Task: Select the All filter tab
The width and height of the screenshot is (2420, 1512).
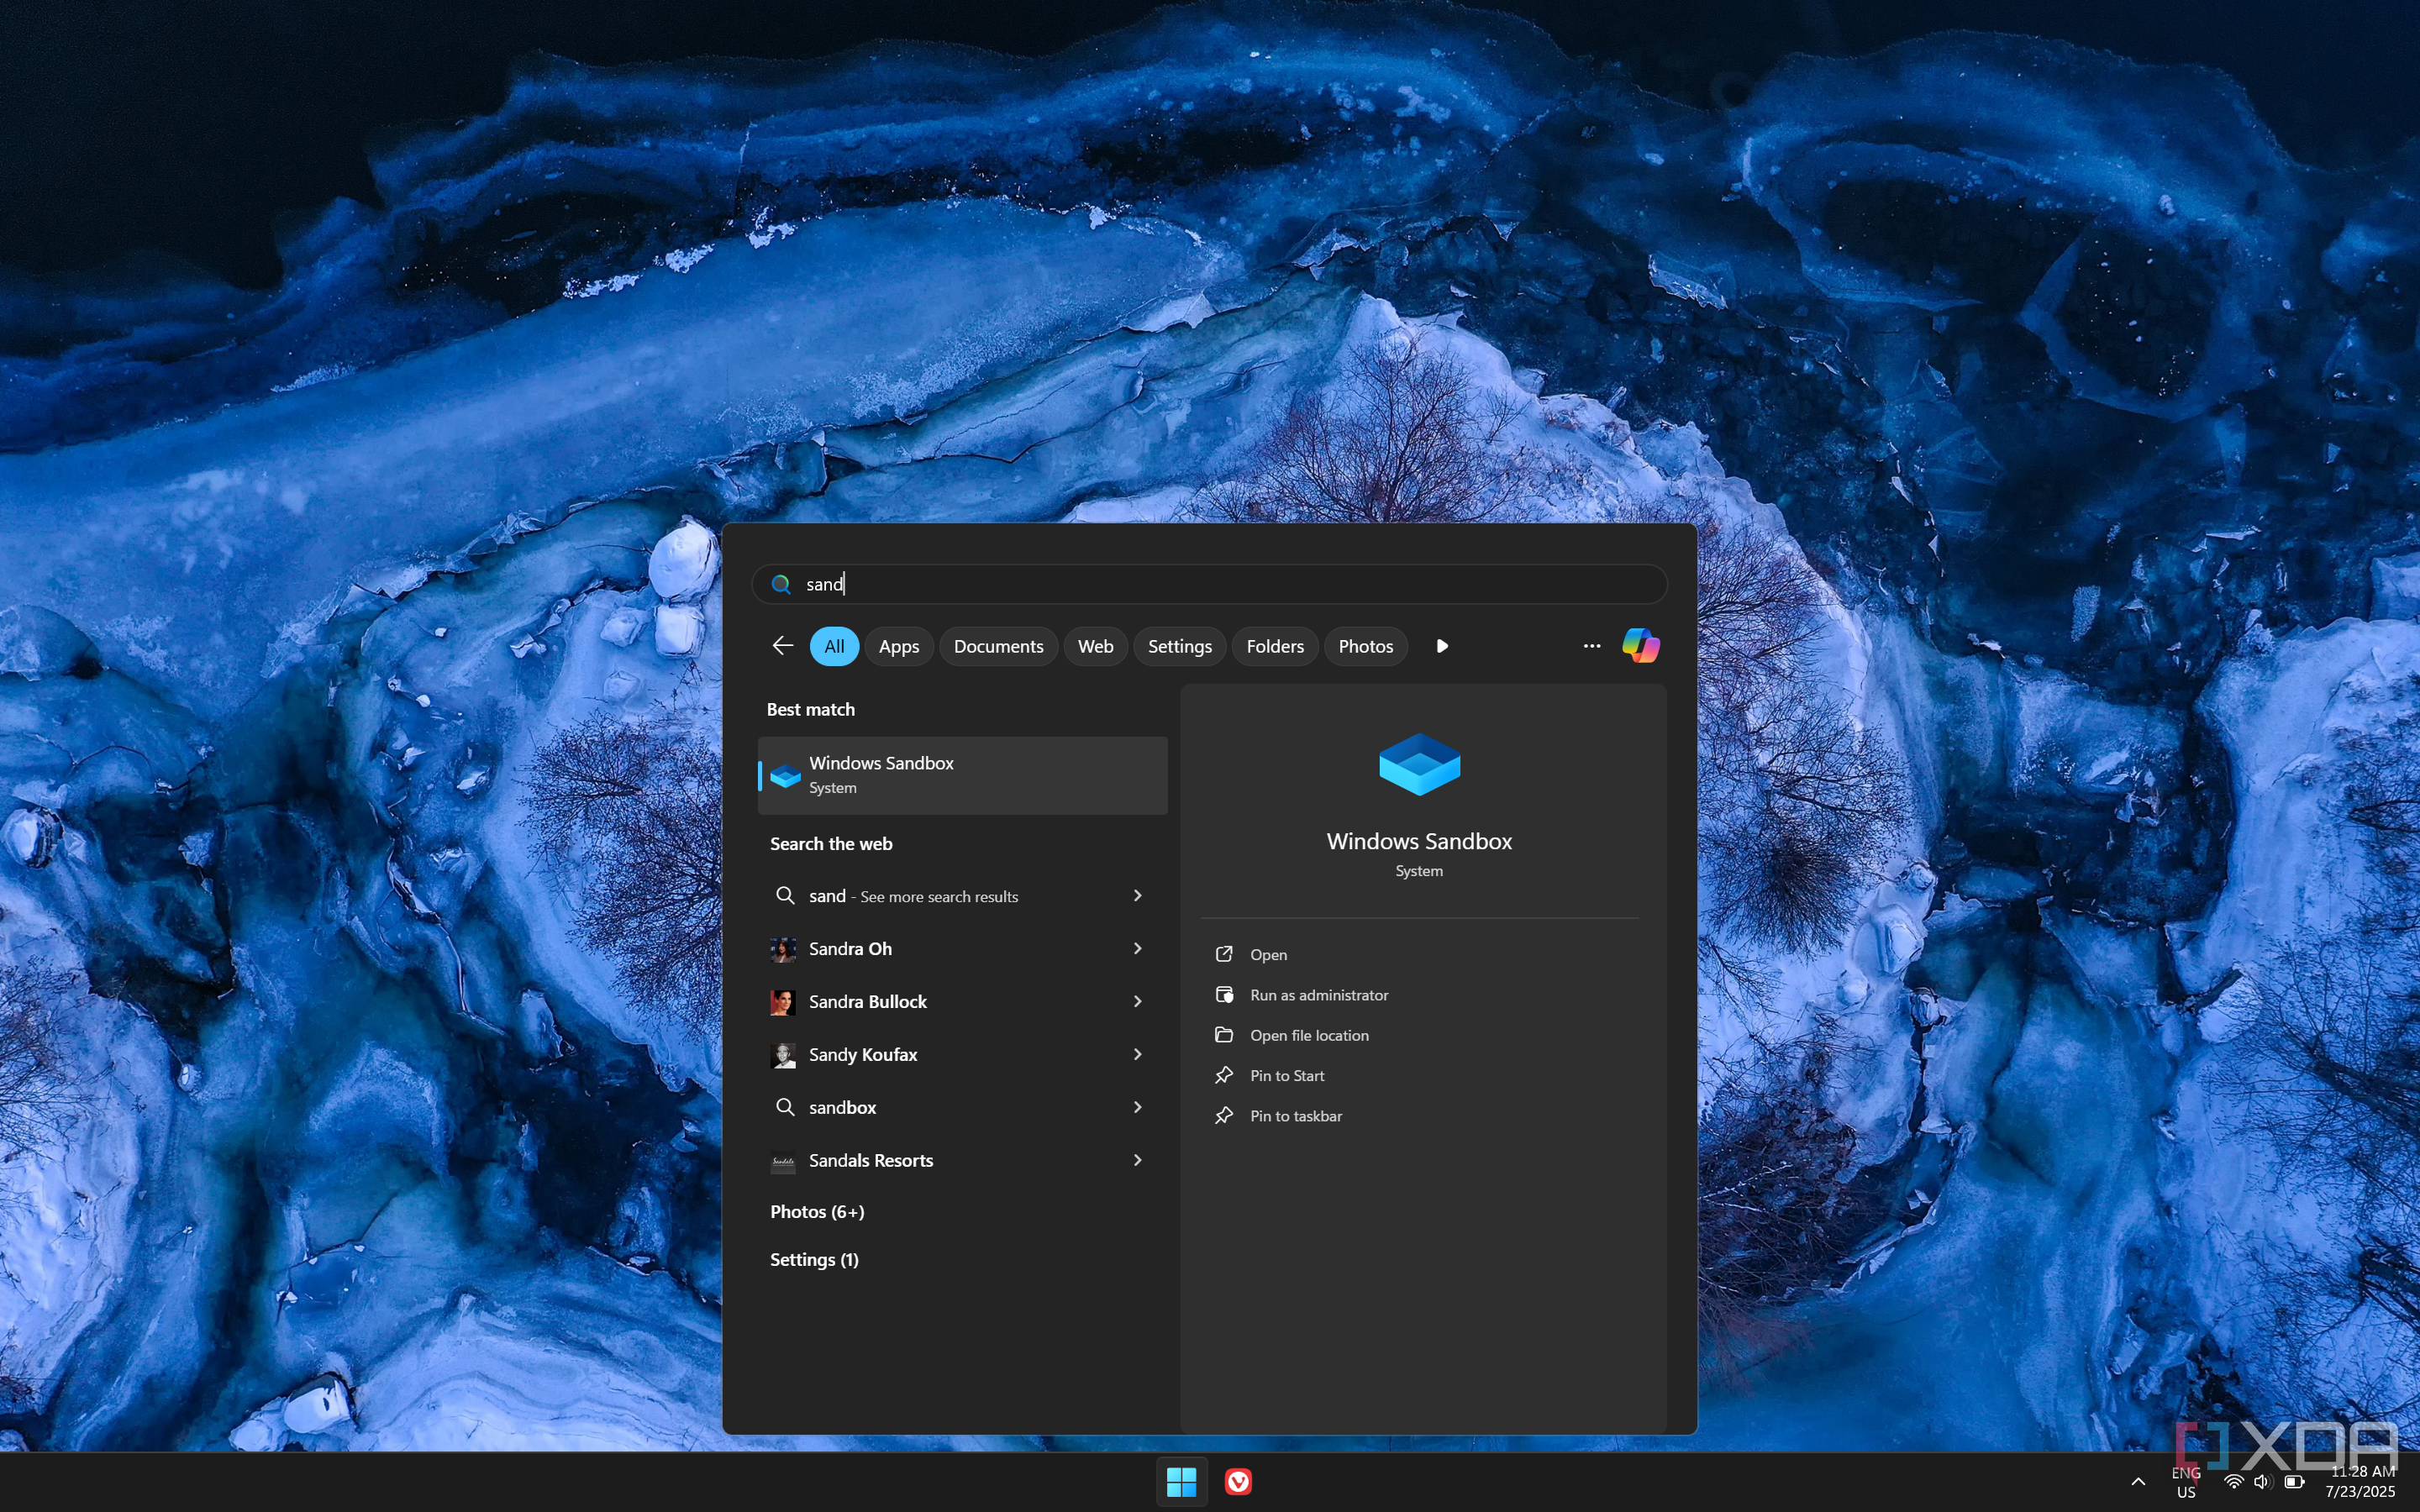Action: pos(834,646)
